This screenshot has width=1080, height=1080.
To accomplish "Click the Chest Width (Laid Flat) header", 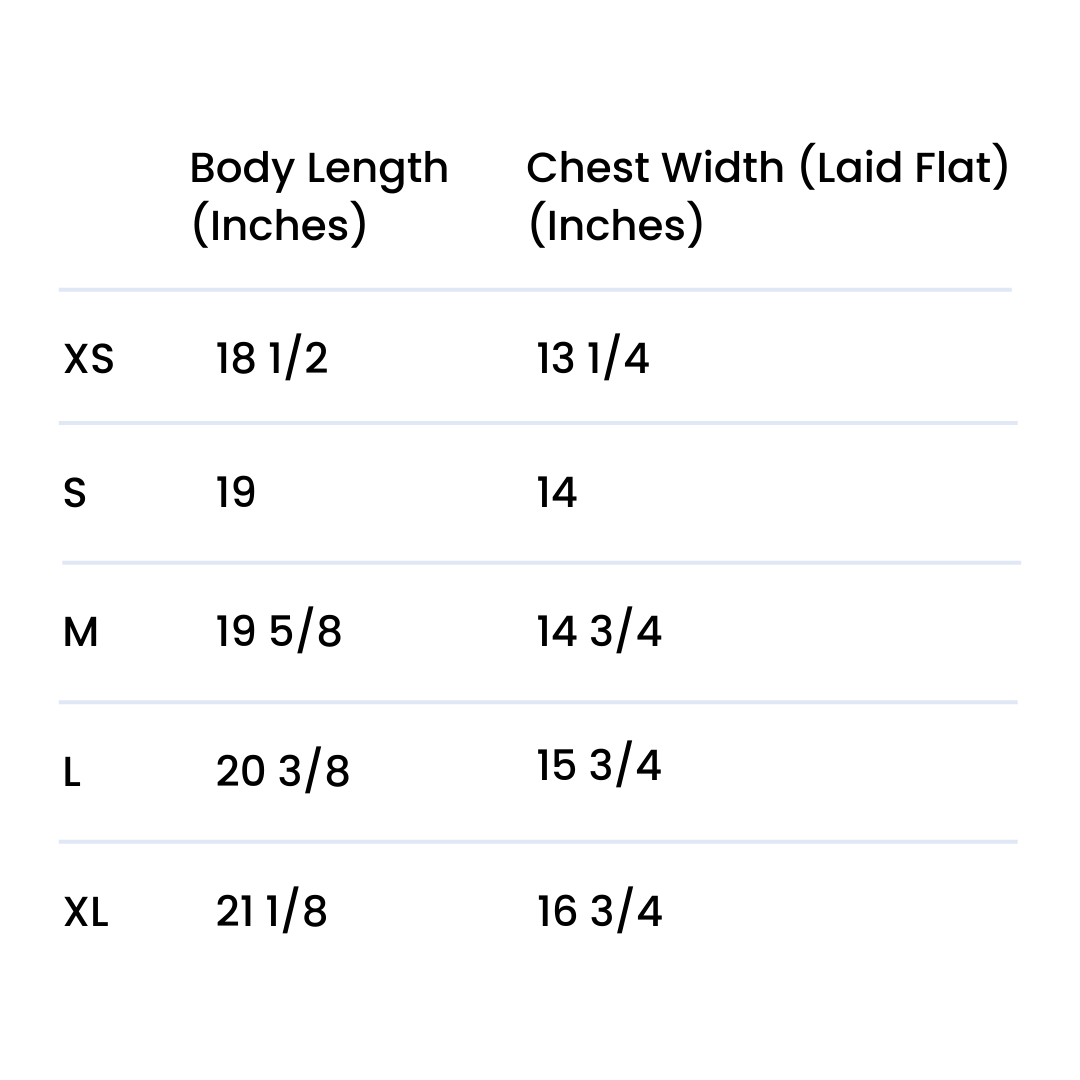I will point(767,168).
